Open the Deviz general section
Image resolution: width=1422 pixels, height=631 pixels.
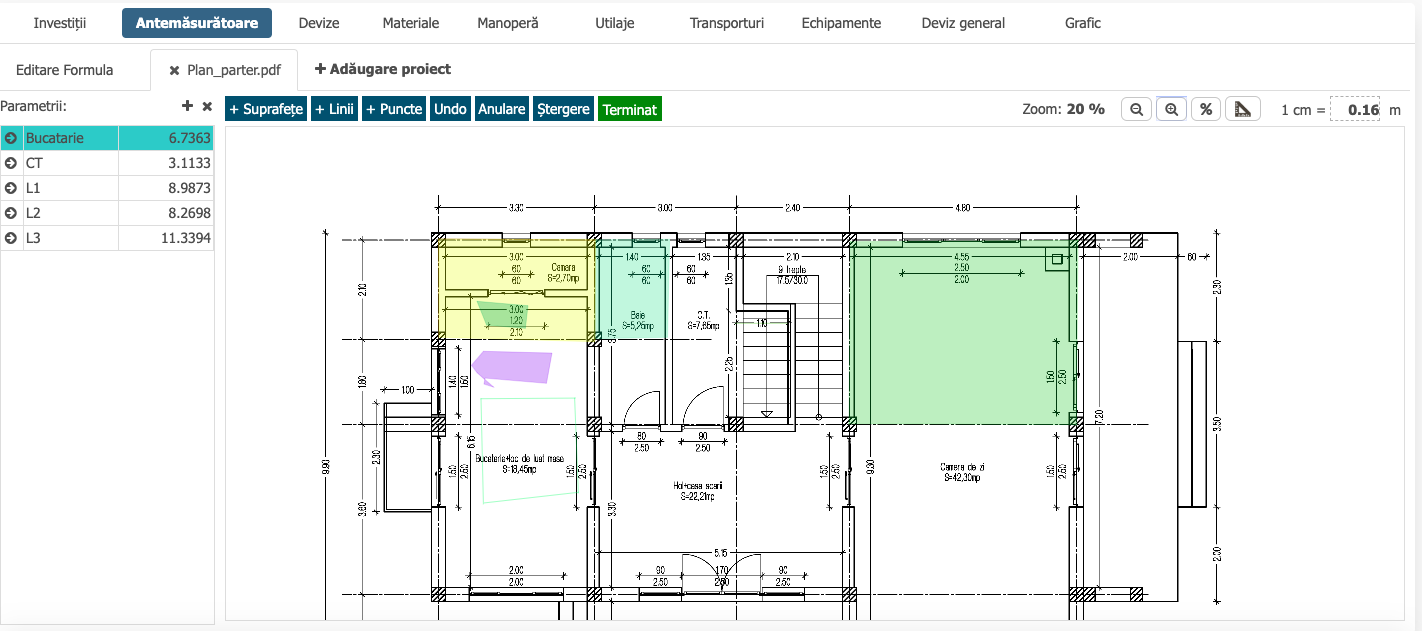click(x=962, y=22)
